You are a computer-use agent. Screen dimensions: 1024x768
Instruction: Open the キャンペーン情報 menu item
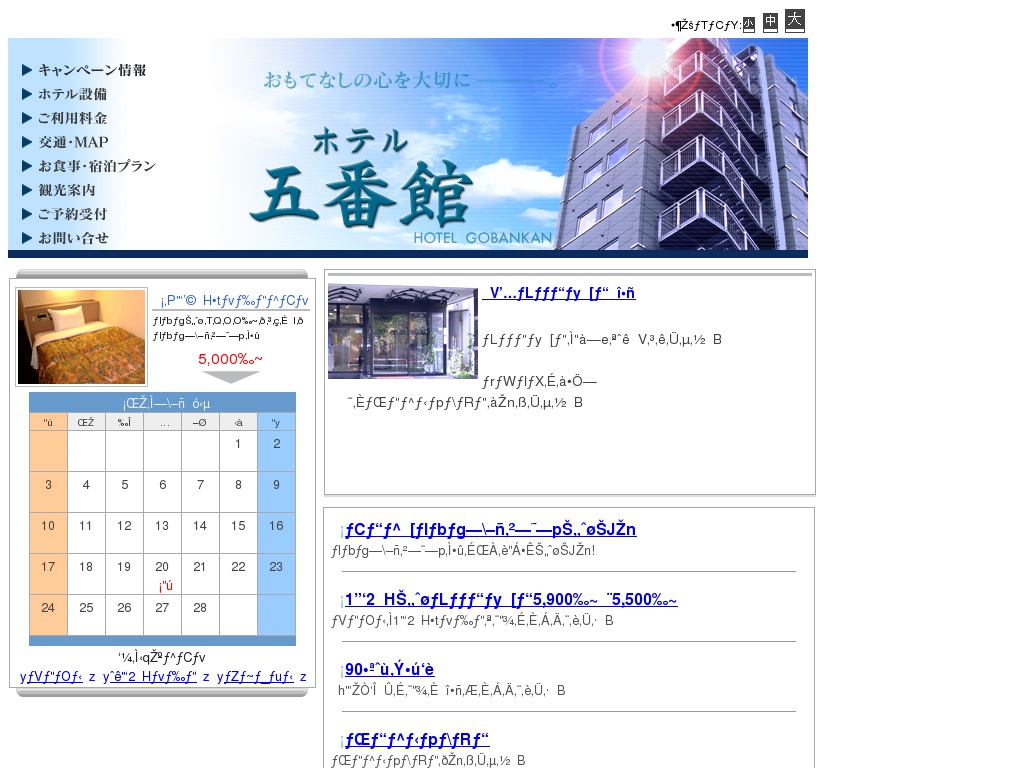coord(84,70)
